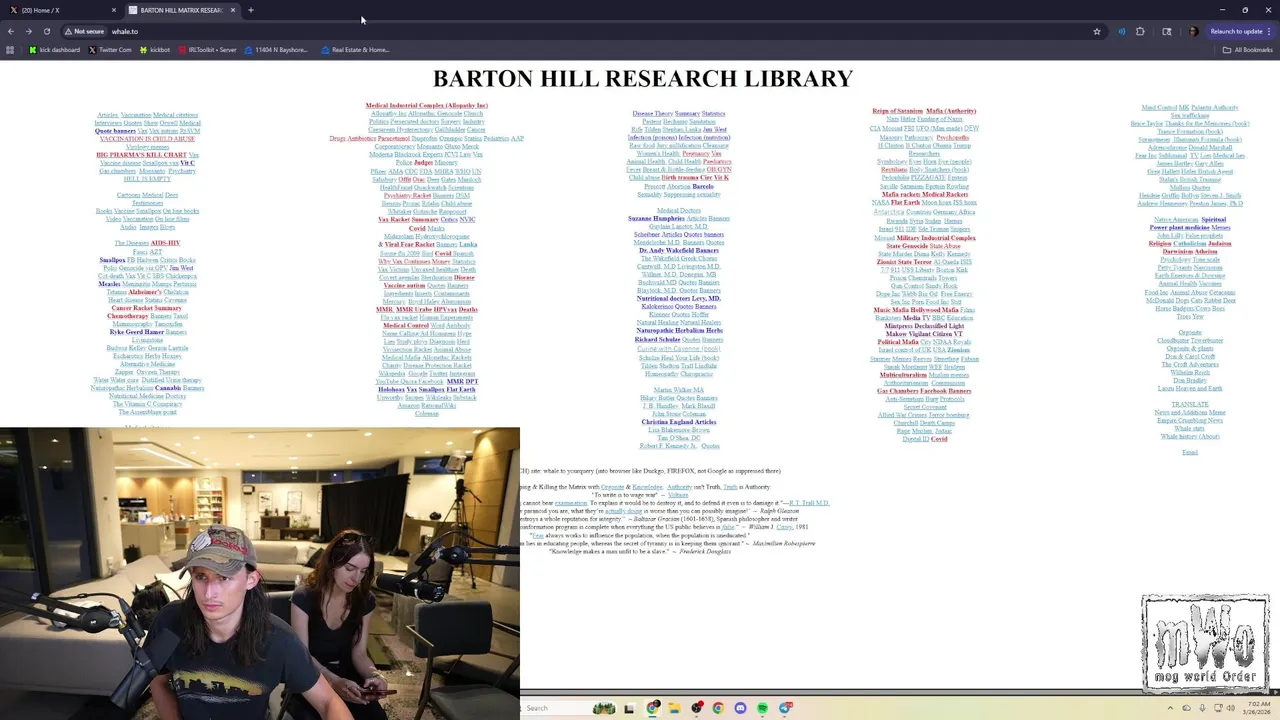Click the browser forward arrow
1280x720 pixels.
(x=29, y=31)
